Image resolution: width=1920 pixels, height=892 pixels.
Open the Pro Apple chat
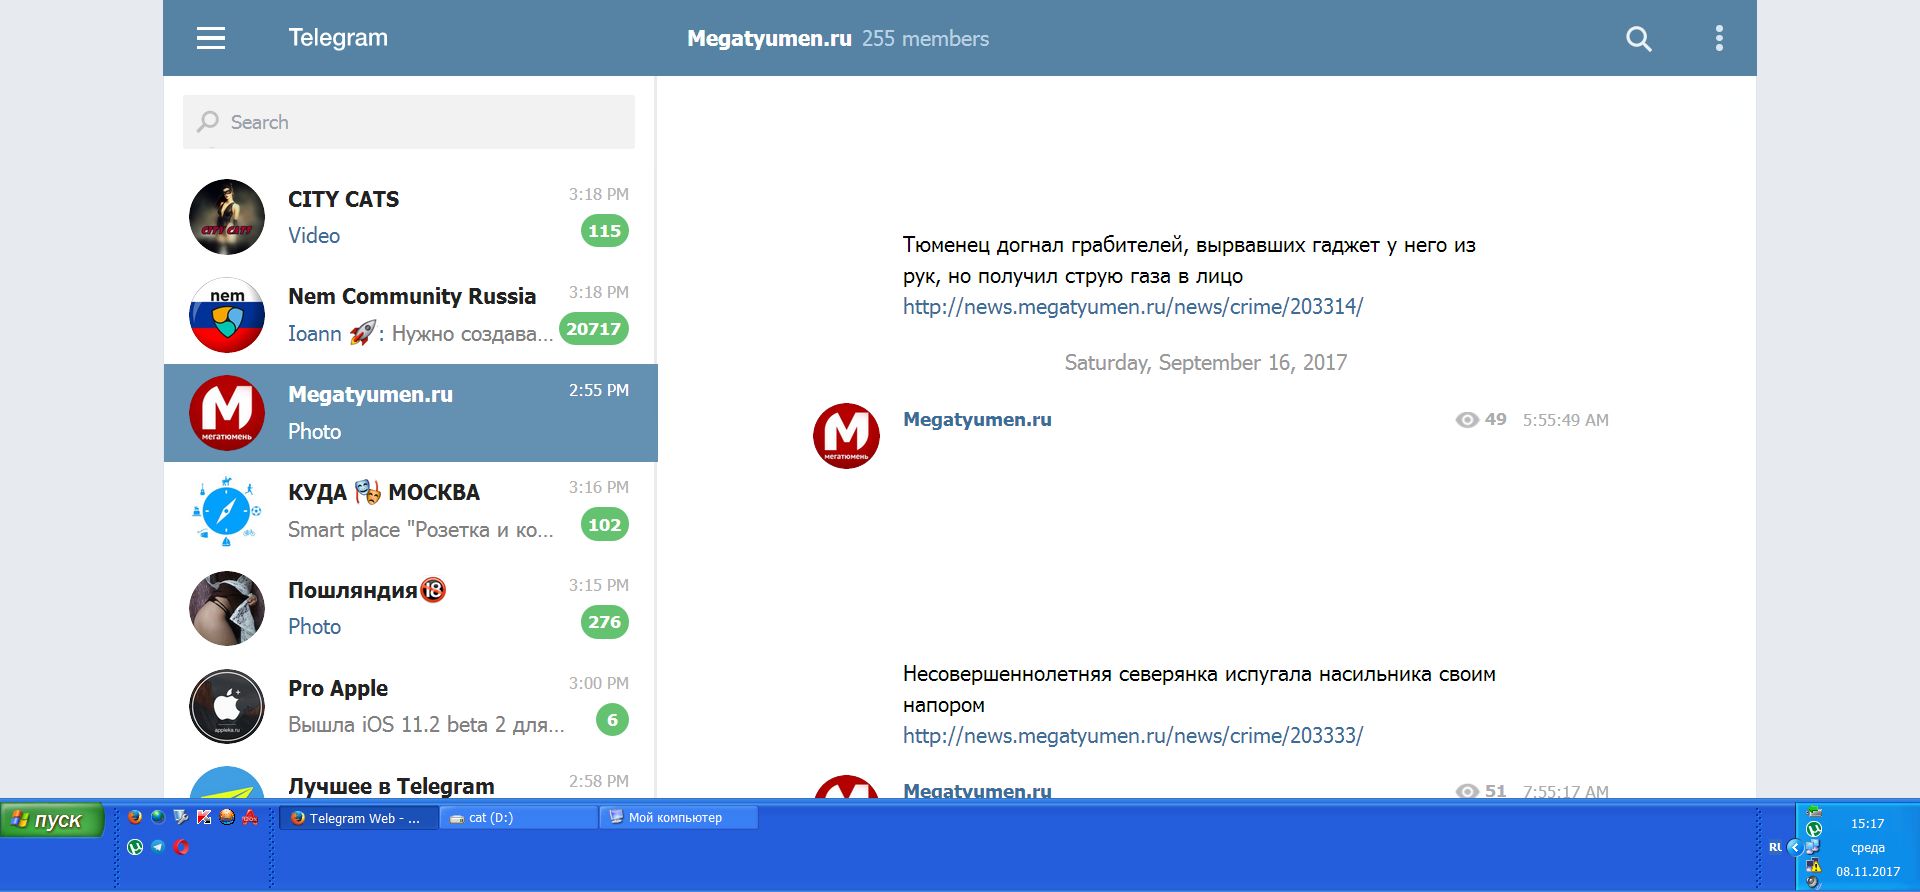(x=410, y=707)
